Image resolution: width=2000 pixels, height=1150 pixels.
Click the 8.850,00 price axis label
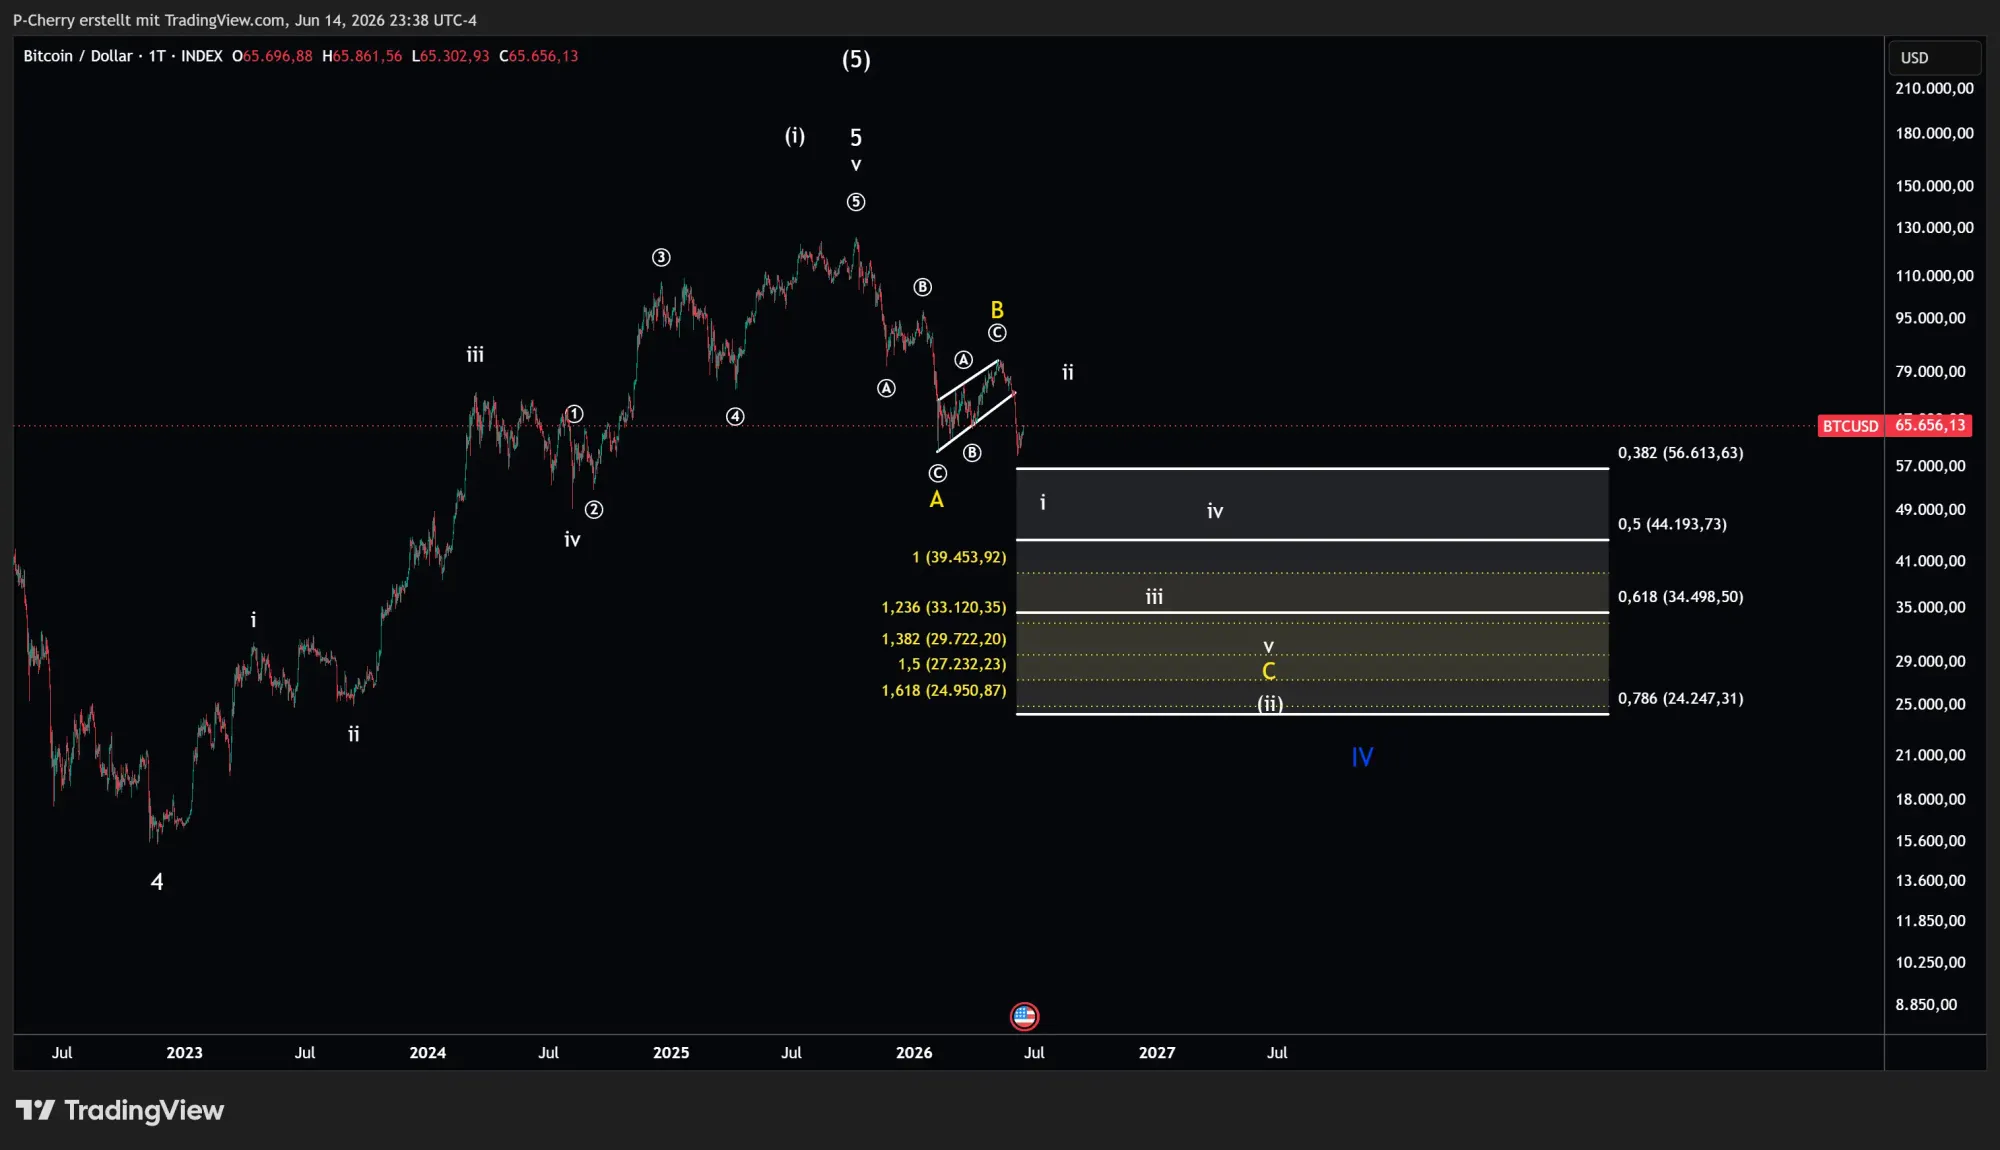click(1926, 1005)
